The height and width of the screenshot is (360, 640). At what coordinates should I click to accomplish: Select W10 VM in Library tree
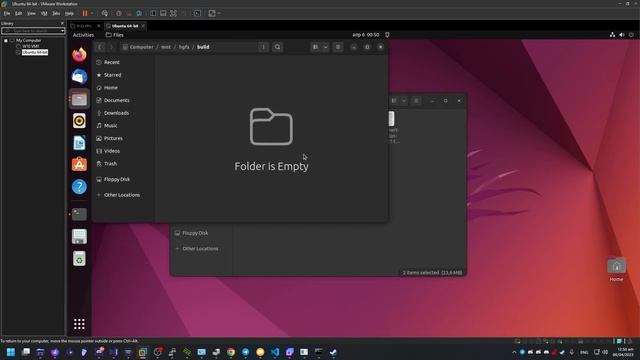point(31,47)
